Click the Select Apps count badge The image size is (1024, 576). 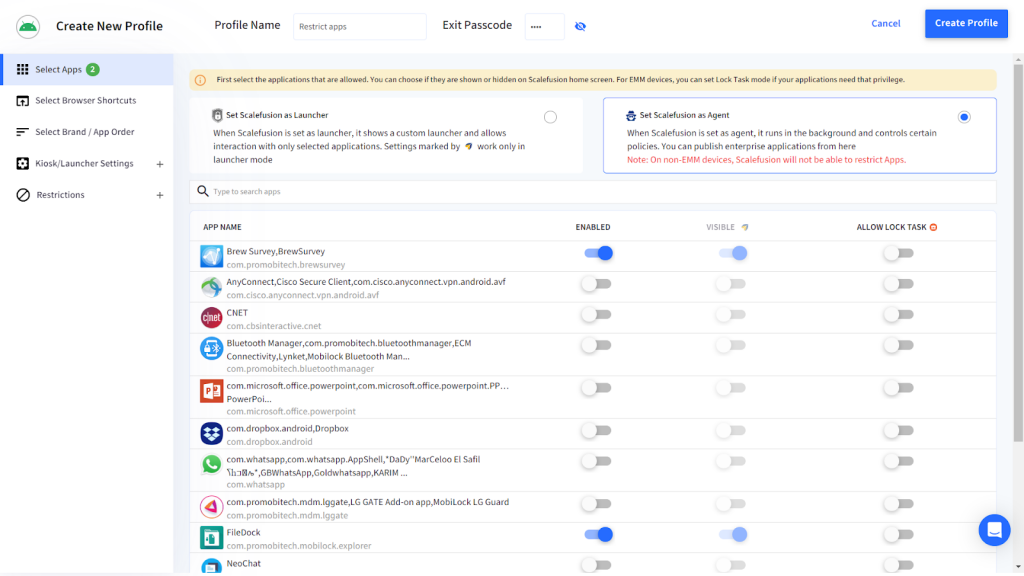(93, 69)
